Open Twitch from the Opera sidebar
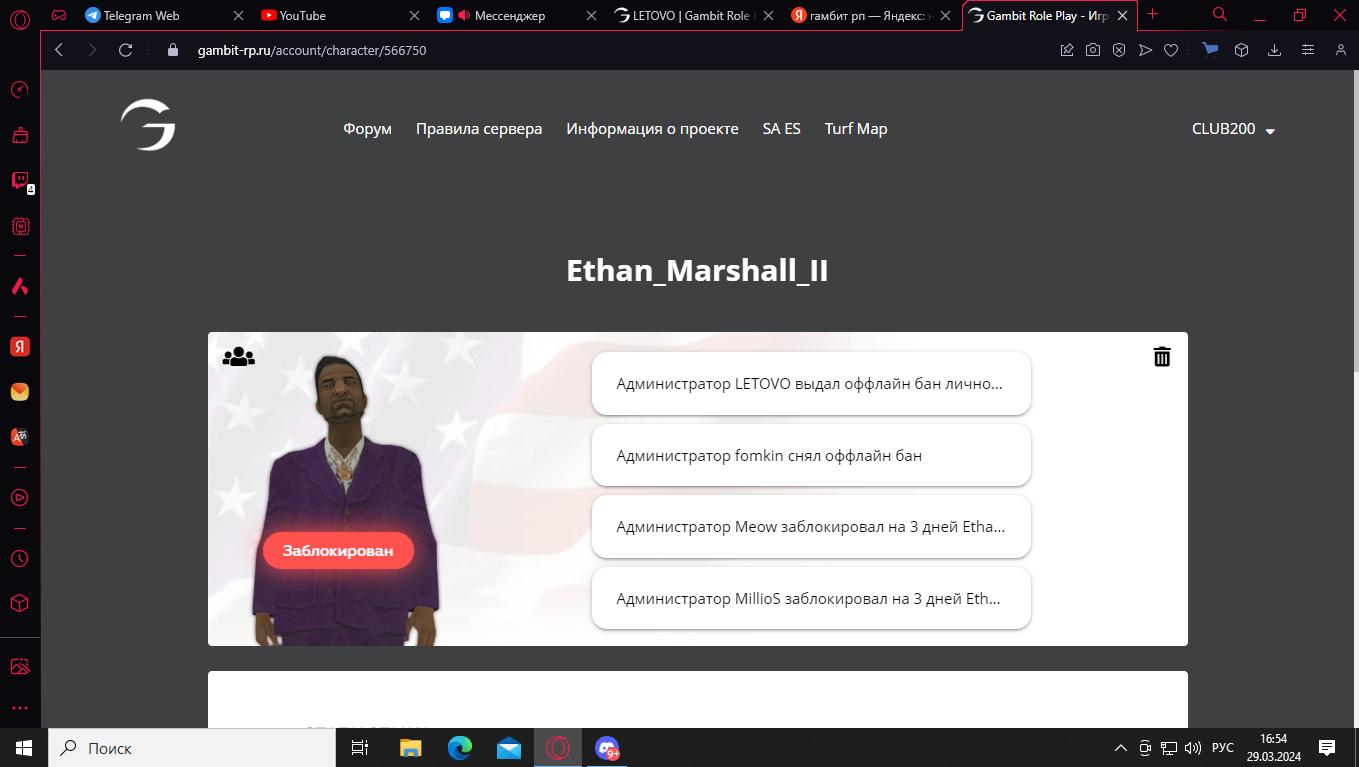 (x=20, y=180)
